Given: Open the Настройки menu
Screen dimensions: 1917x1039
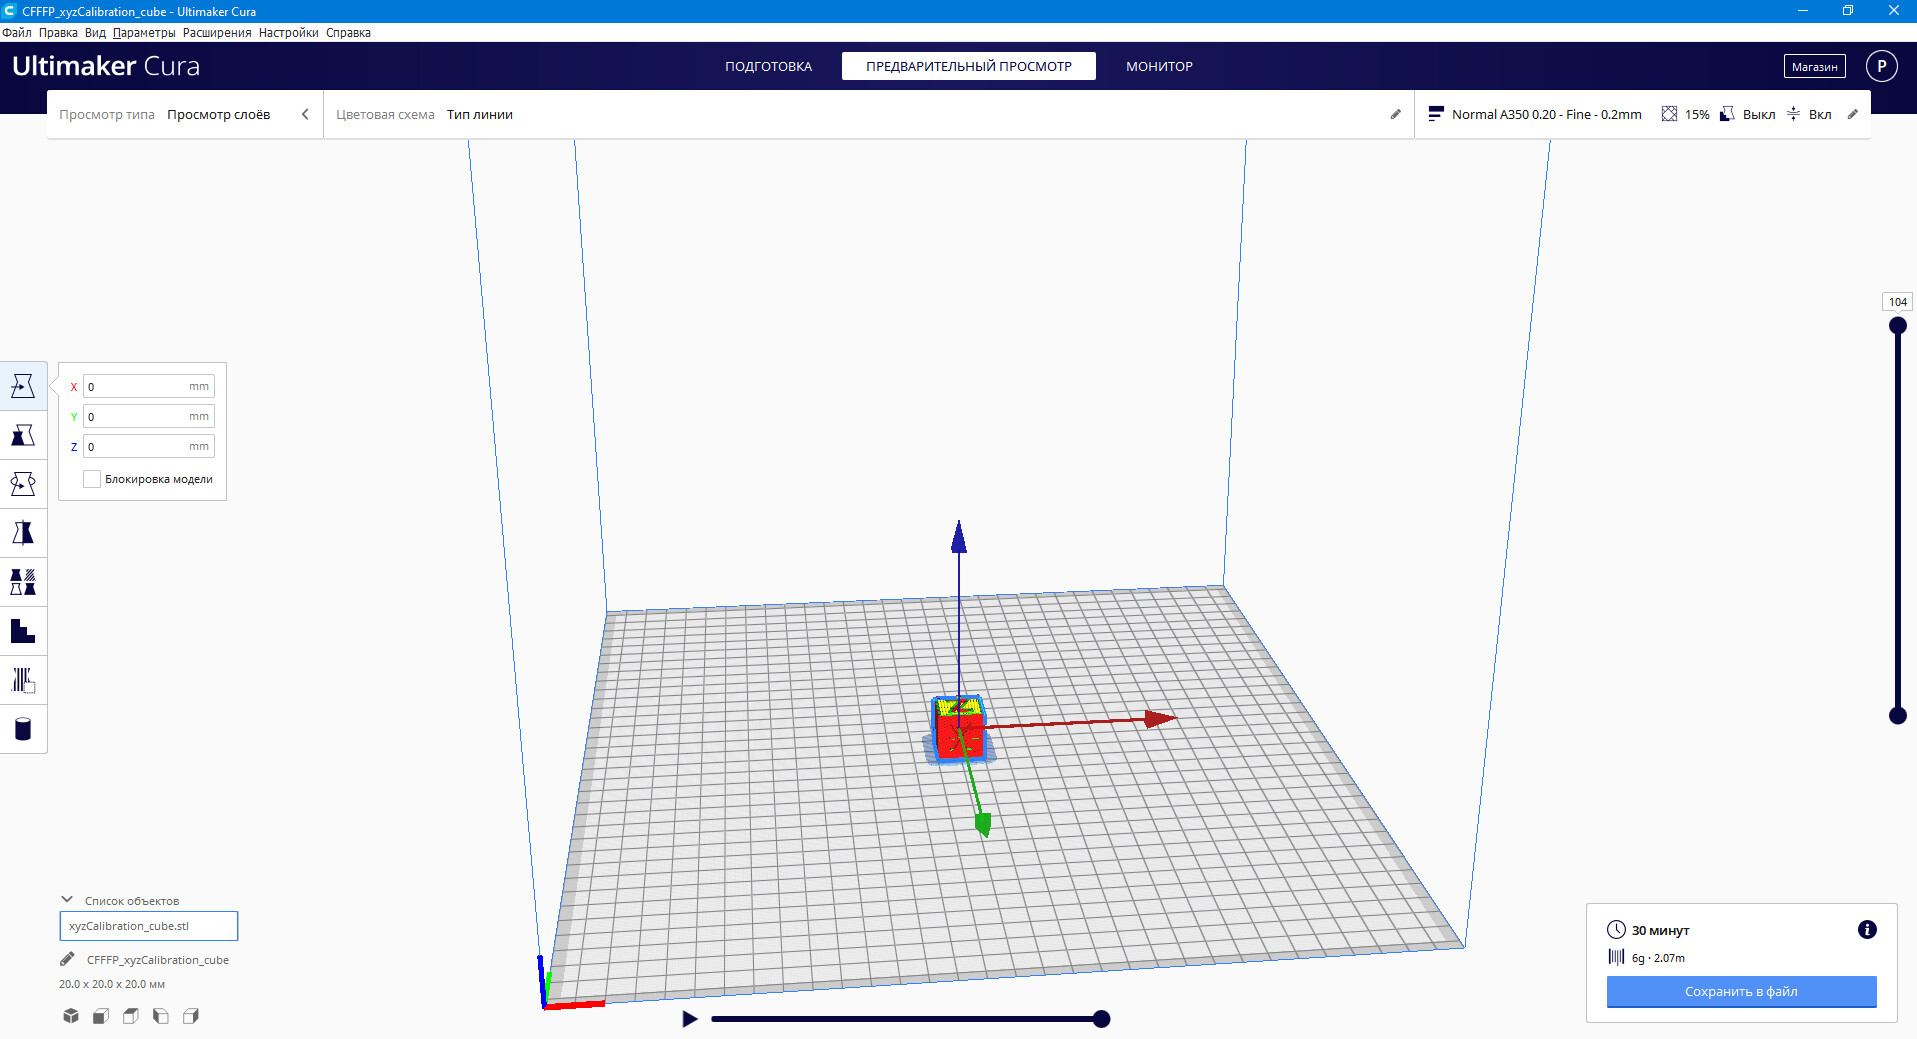Looking at the screenshot, I should pyautogui.click(x=288, y=33).
